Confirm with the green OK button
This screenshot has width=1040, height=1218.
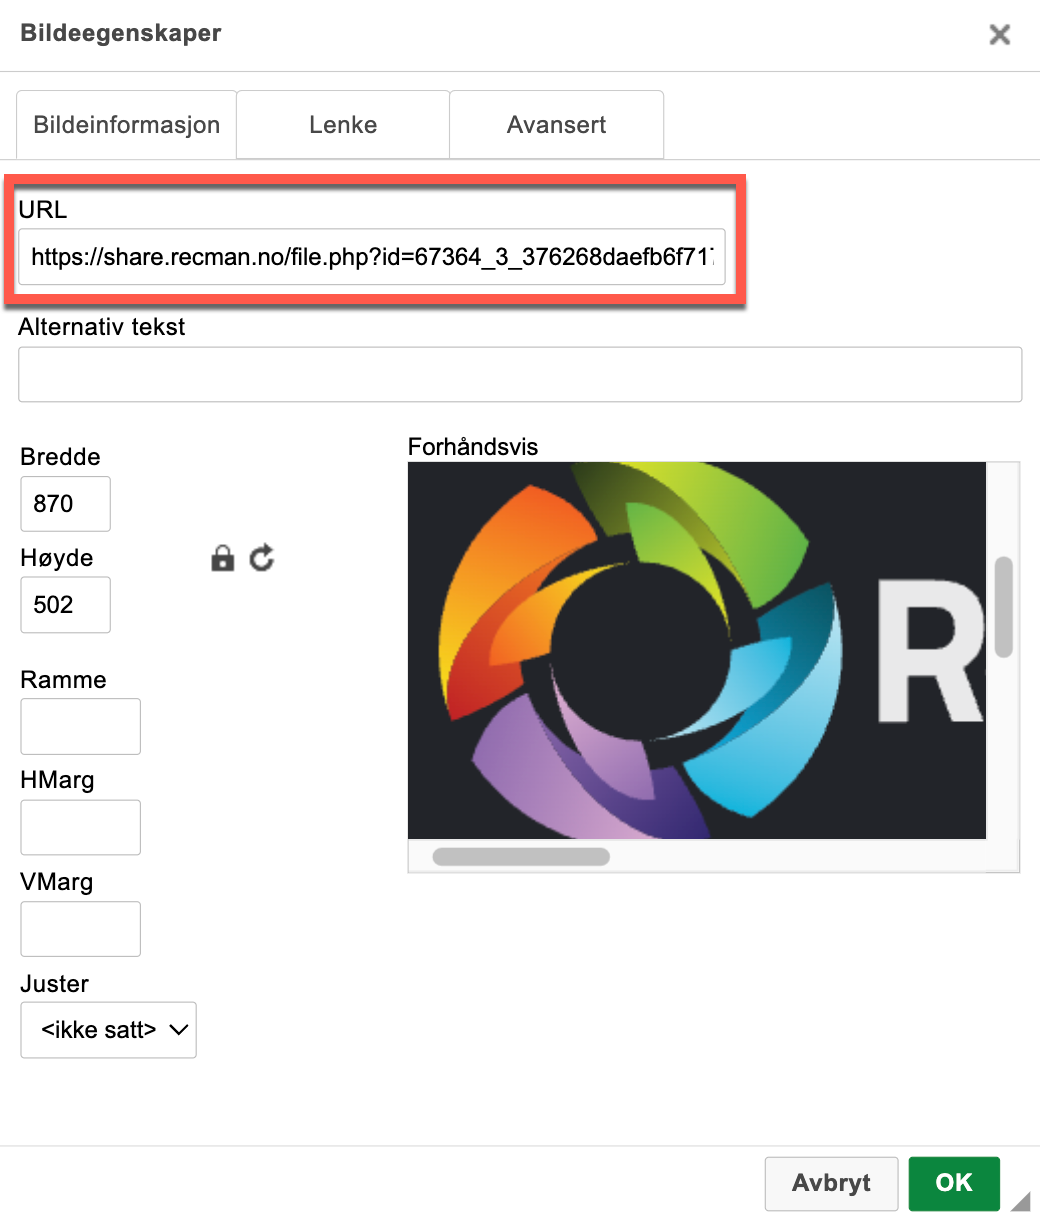953,1183
